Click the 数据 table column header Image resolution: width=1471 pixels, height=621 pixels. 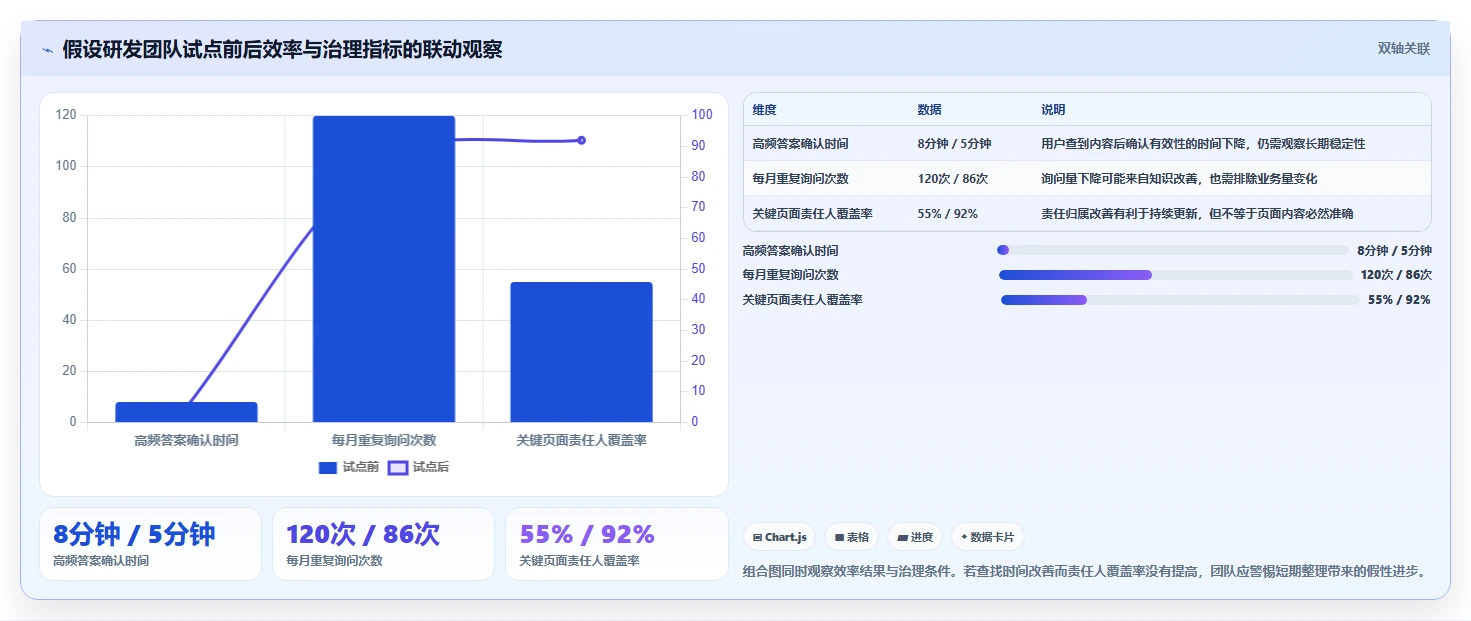click(x=929, y=110)
